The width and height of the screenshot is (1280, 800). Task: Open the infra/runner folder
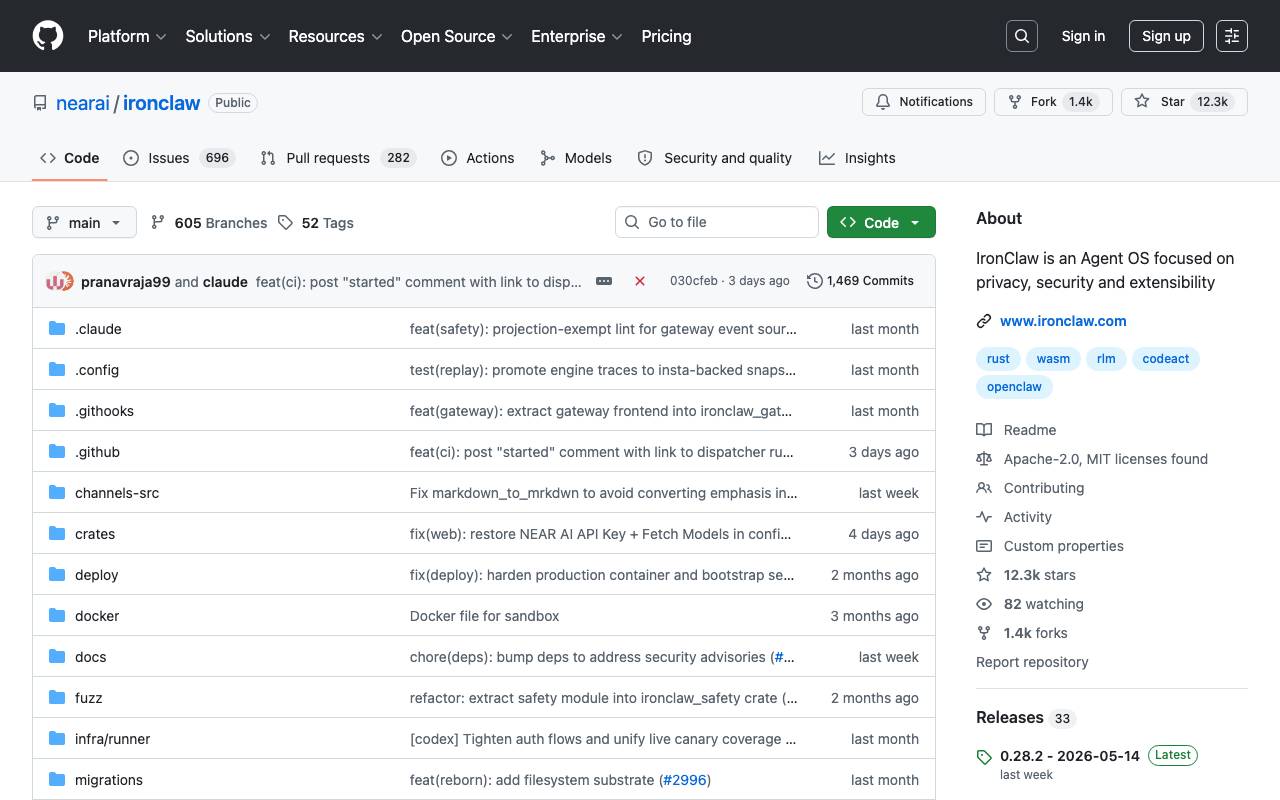point(112,739)
